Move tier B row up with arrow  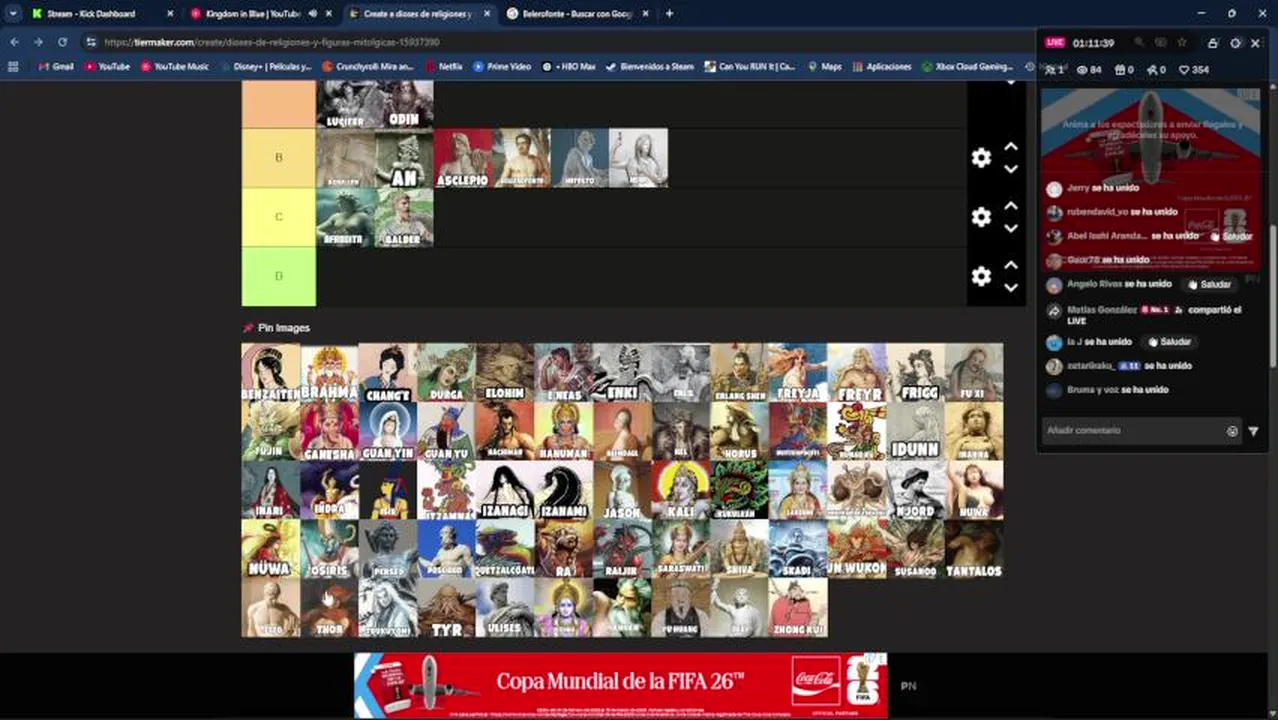pyautogui.click(x=1011, y=147)
